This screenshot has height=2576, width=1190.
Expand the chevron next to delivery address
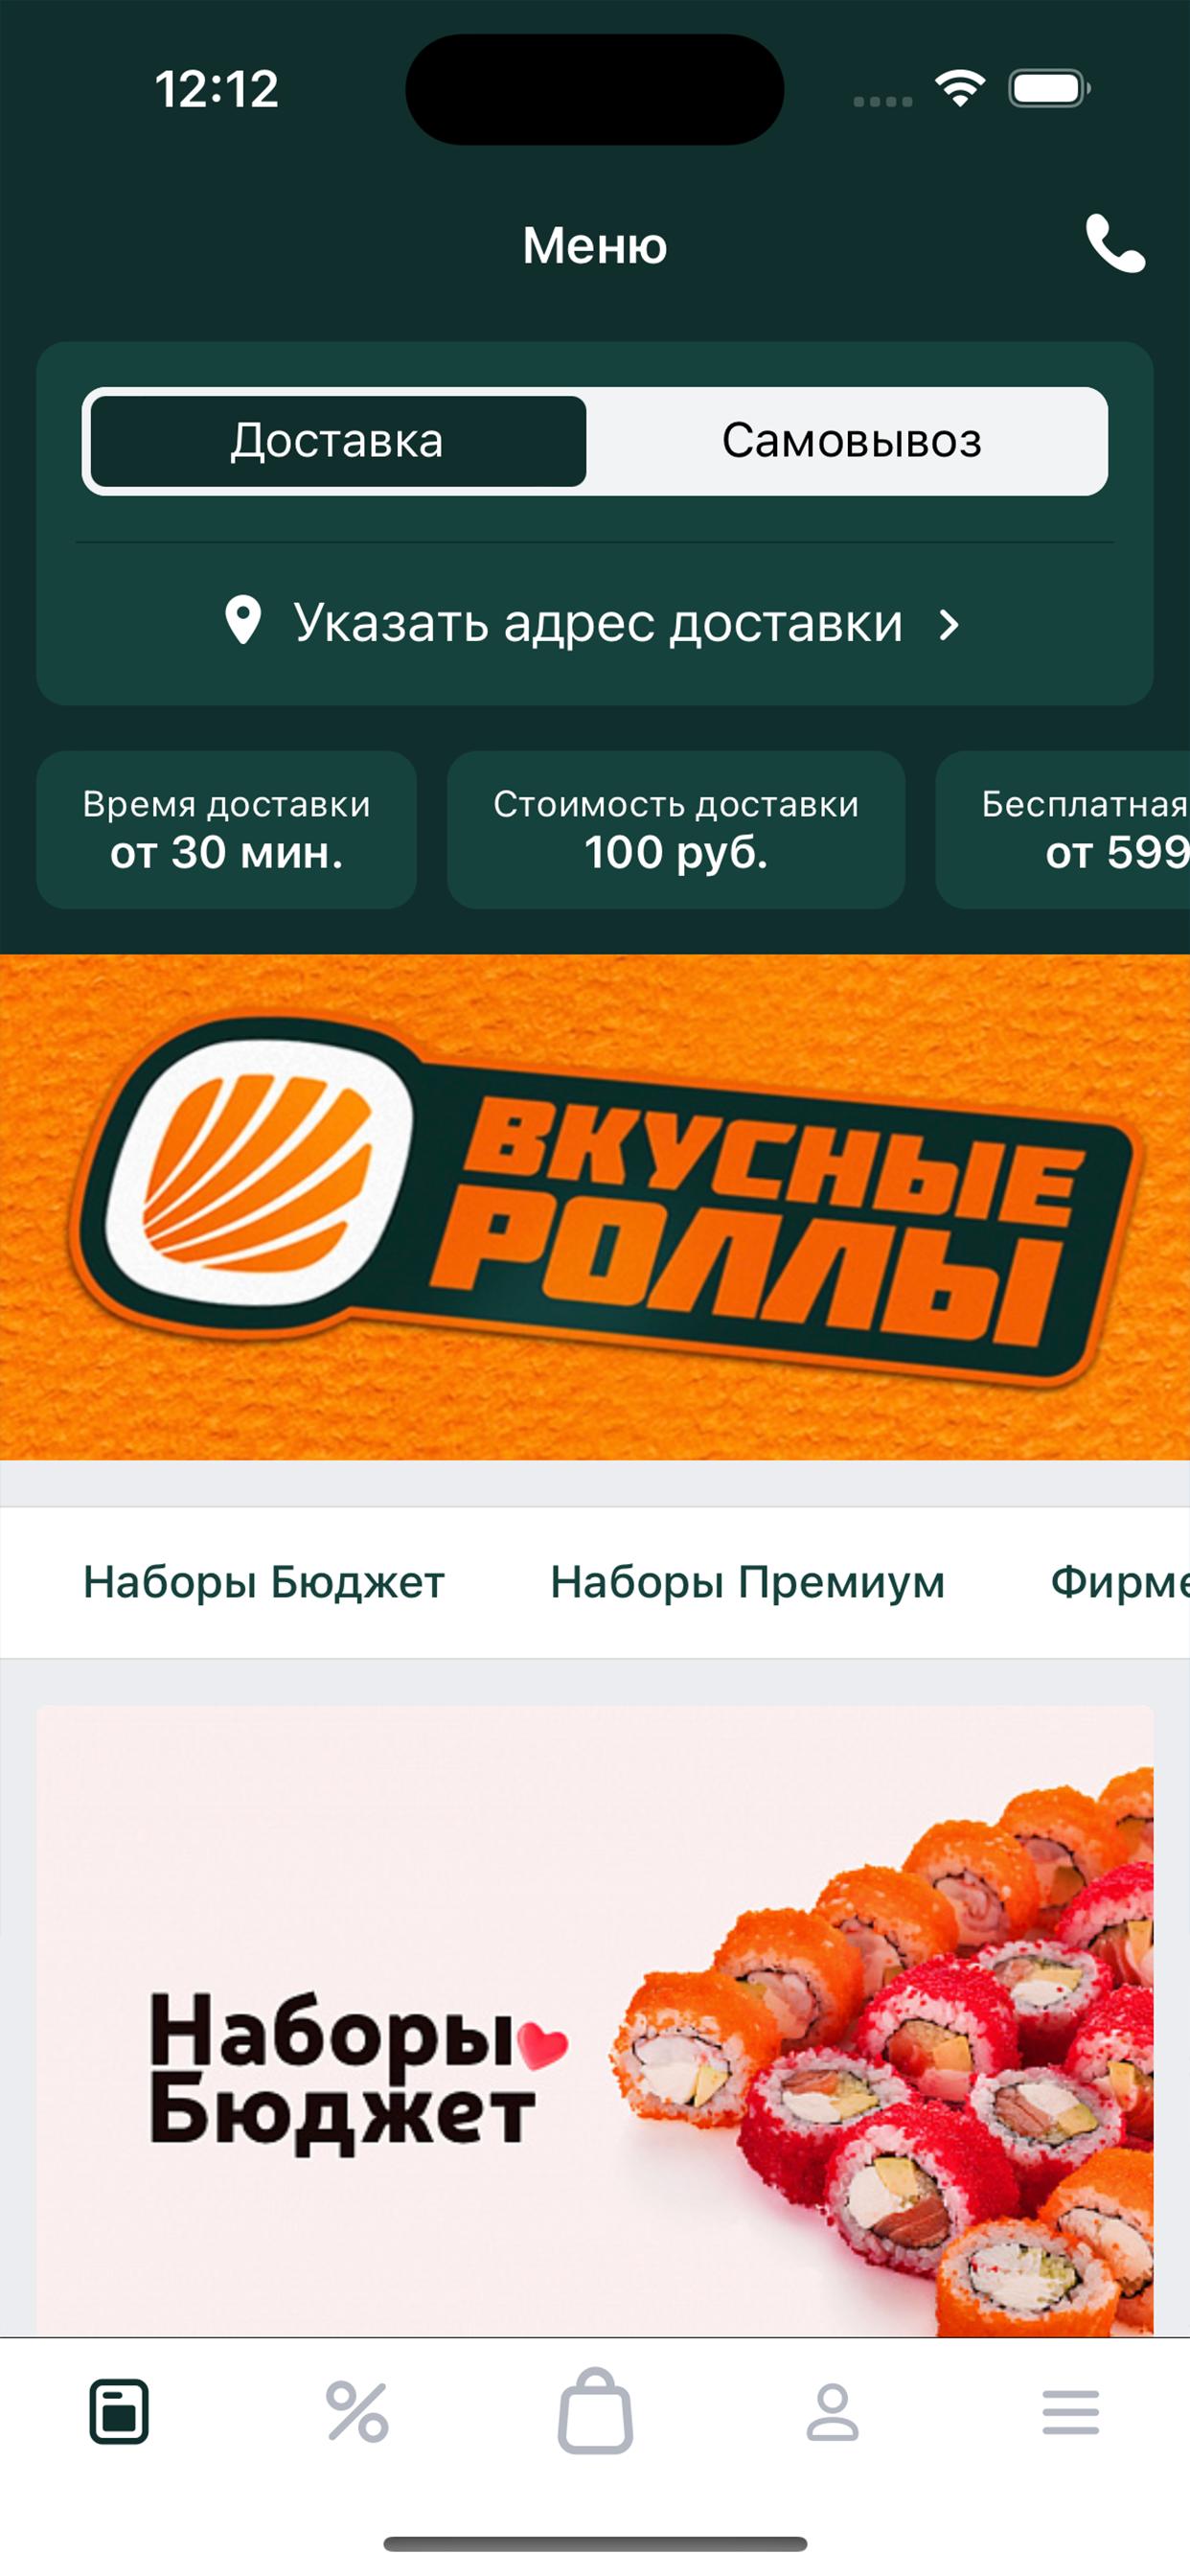(949, 624)
